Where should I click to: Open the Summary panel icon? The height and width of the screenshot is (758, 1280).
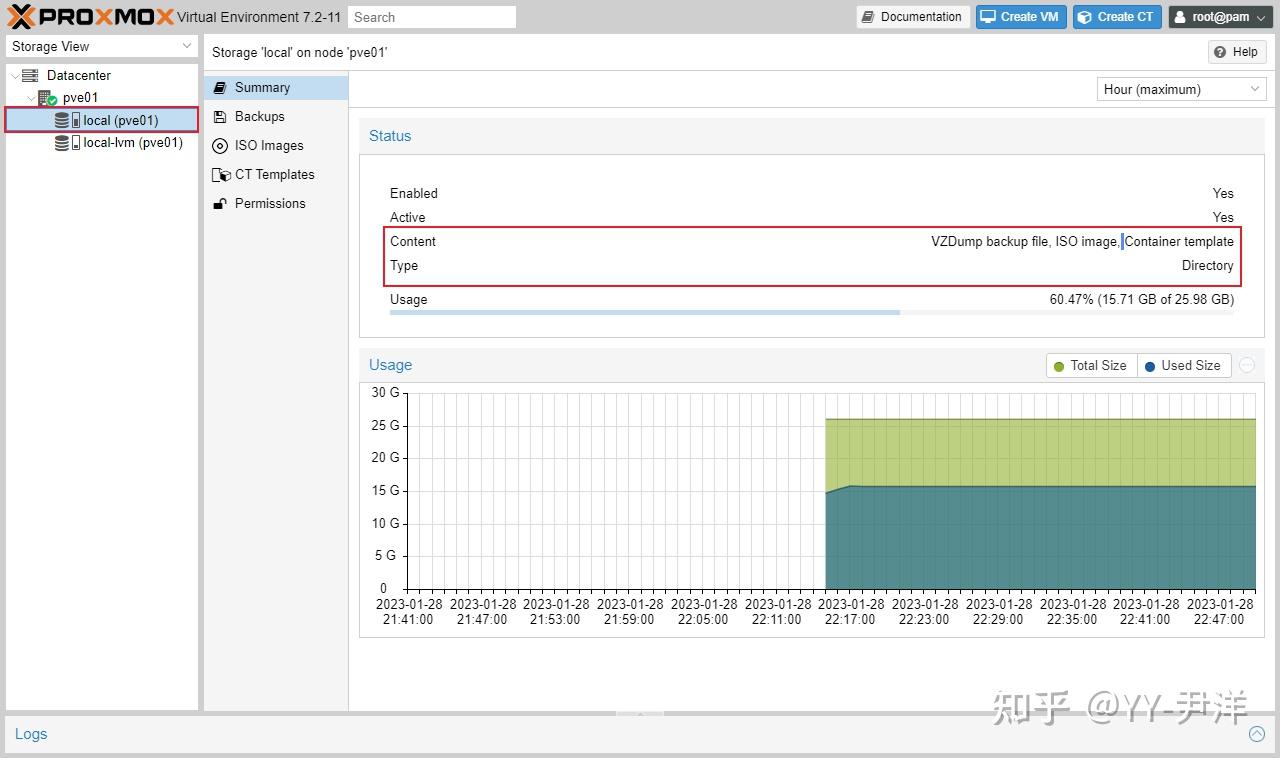(x=220, y=87)
